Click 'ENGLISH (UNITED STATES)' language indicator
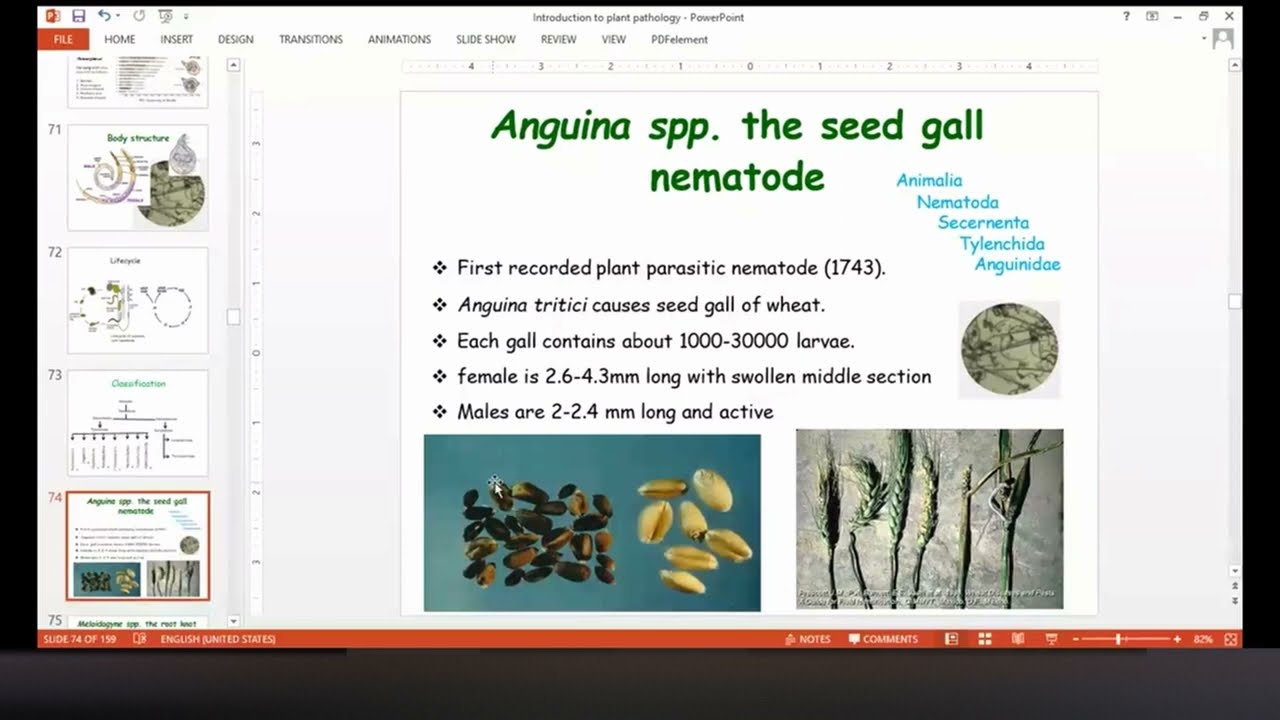 point(218,639)
